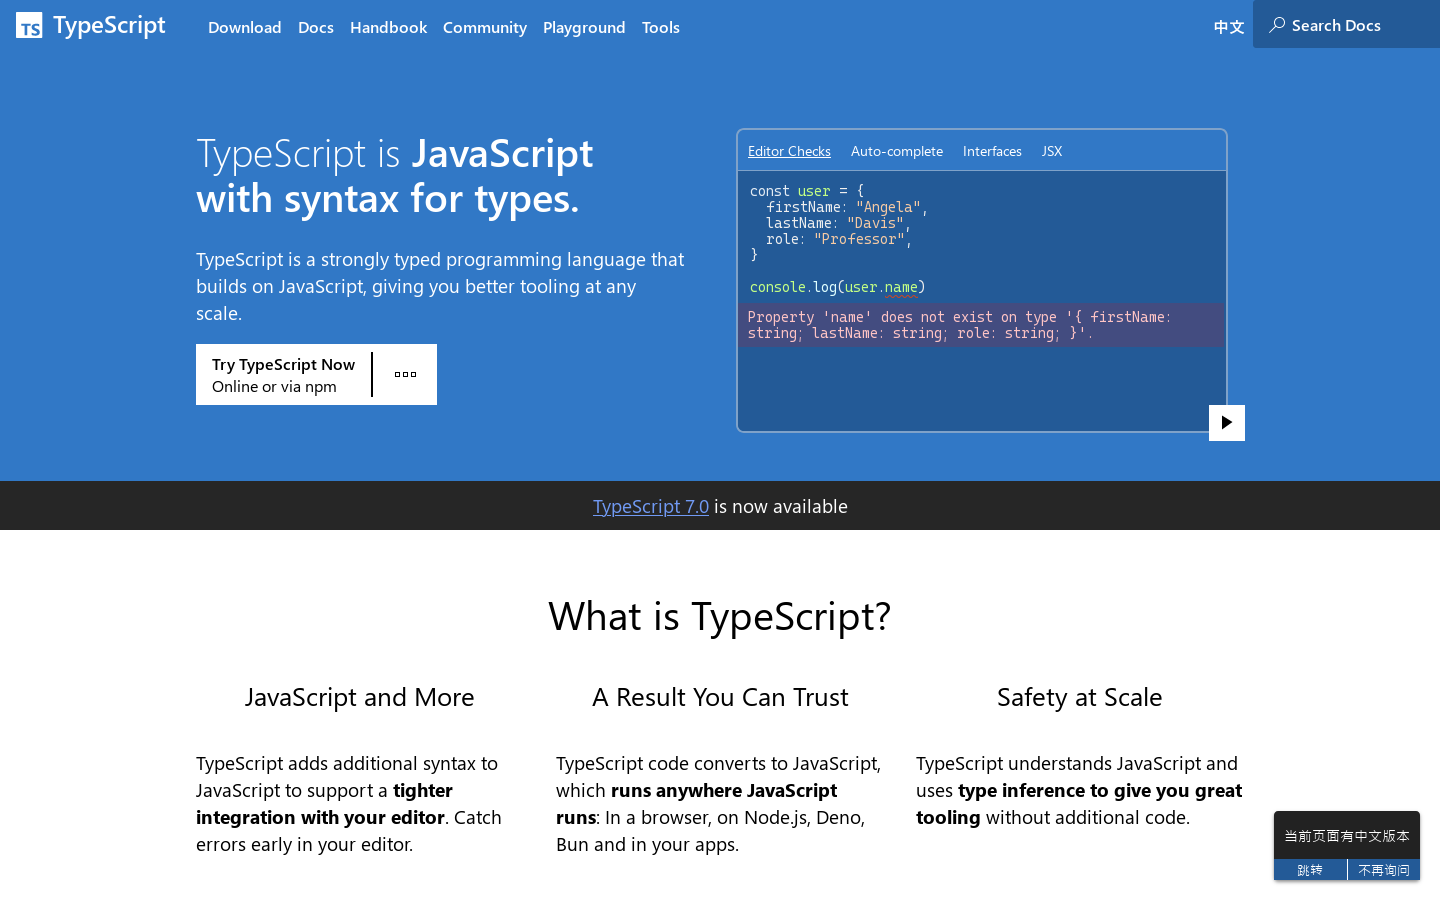1440x900 pixels.
Task: Go to the Handbook page
Action: click(x=389, y=27)
